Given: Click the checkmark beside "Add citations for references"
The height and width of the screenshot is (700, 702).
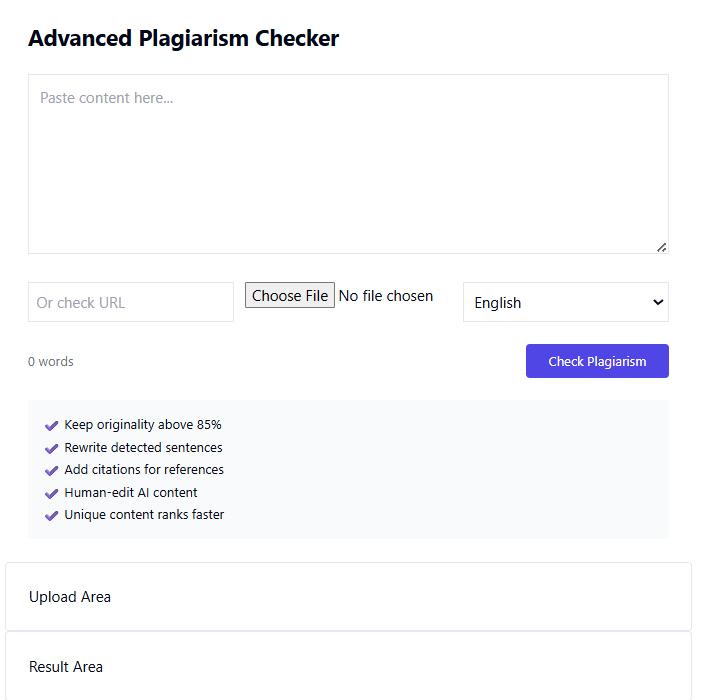Looking at the screenshot, I should tap(52, 470).
